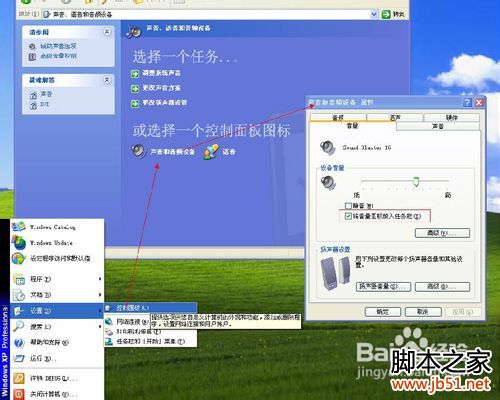Collapse the 请参阅 side panel chevron
The width and height of the screenshot is (500, 400).
107,32
